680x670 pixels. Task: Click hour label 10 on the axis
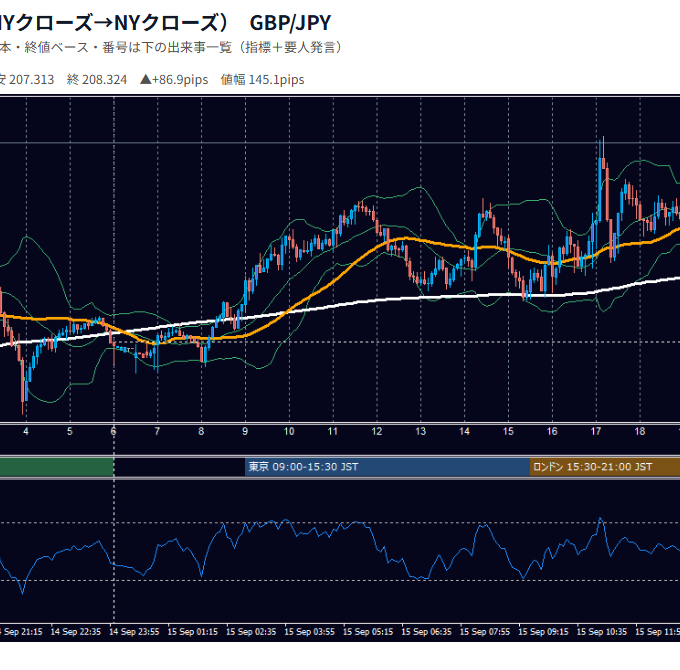(289, 431)
